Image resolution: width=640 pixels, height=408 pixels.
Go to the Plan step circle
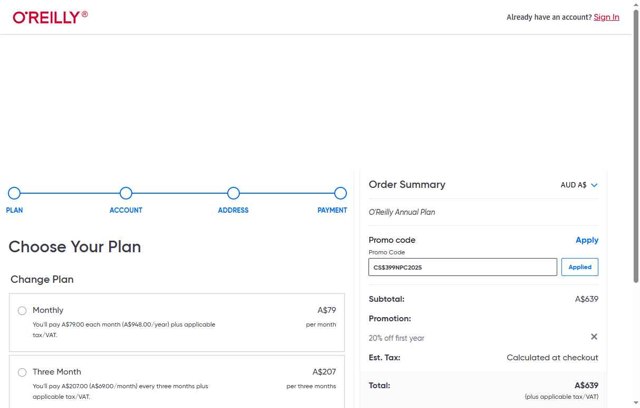[14, 193]
